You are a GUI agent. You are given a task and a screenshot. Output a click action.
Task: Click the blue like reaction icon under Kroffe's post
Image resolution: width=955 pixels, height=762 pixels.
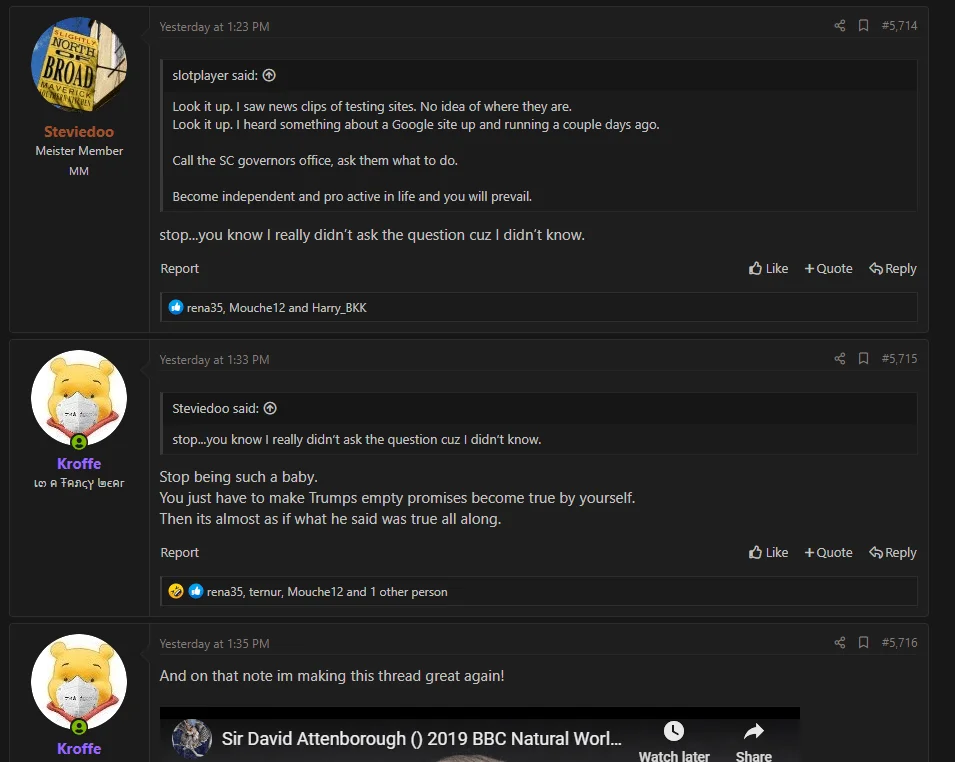coord(196,591)
